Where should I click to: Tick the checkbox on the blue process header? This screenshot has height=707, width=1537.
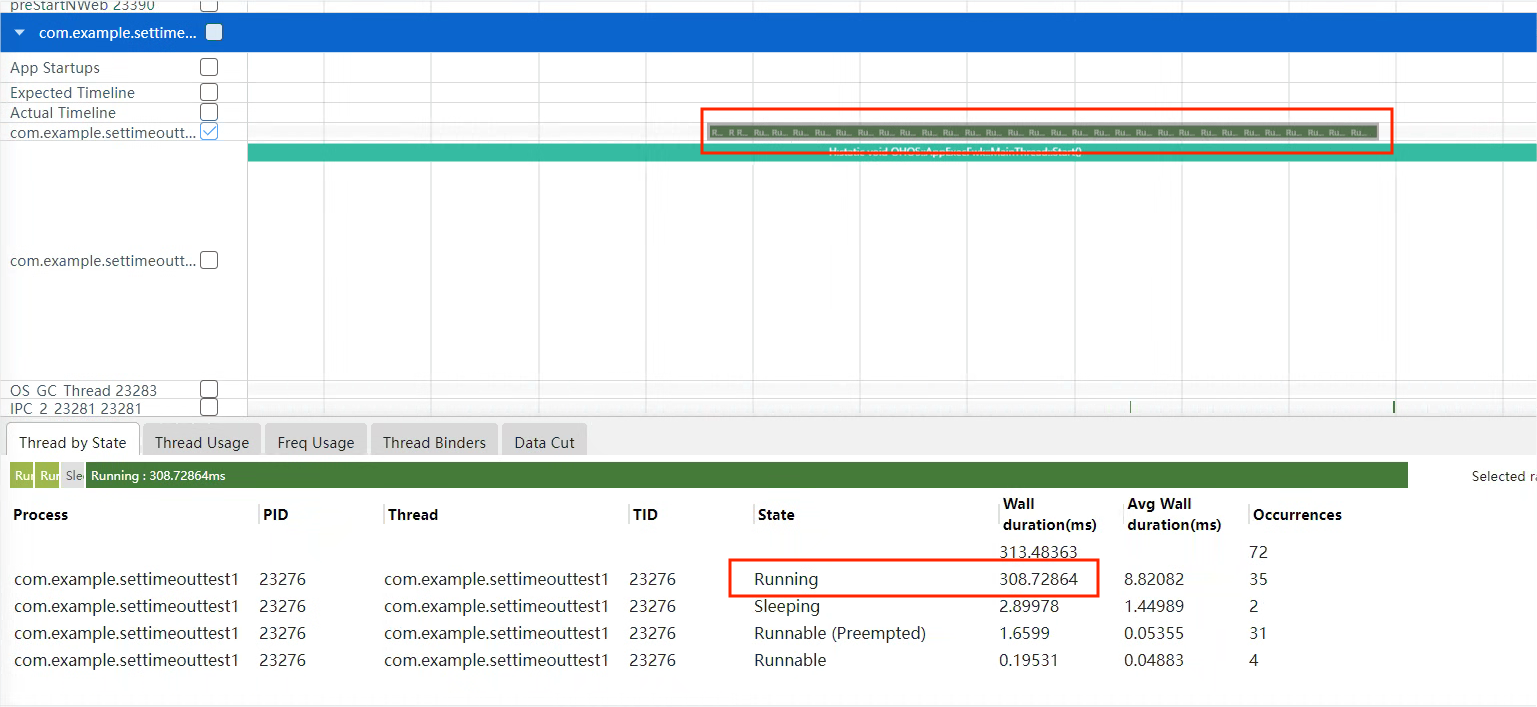click(214, 33)
